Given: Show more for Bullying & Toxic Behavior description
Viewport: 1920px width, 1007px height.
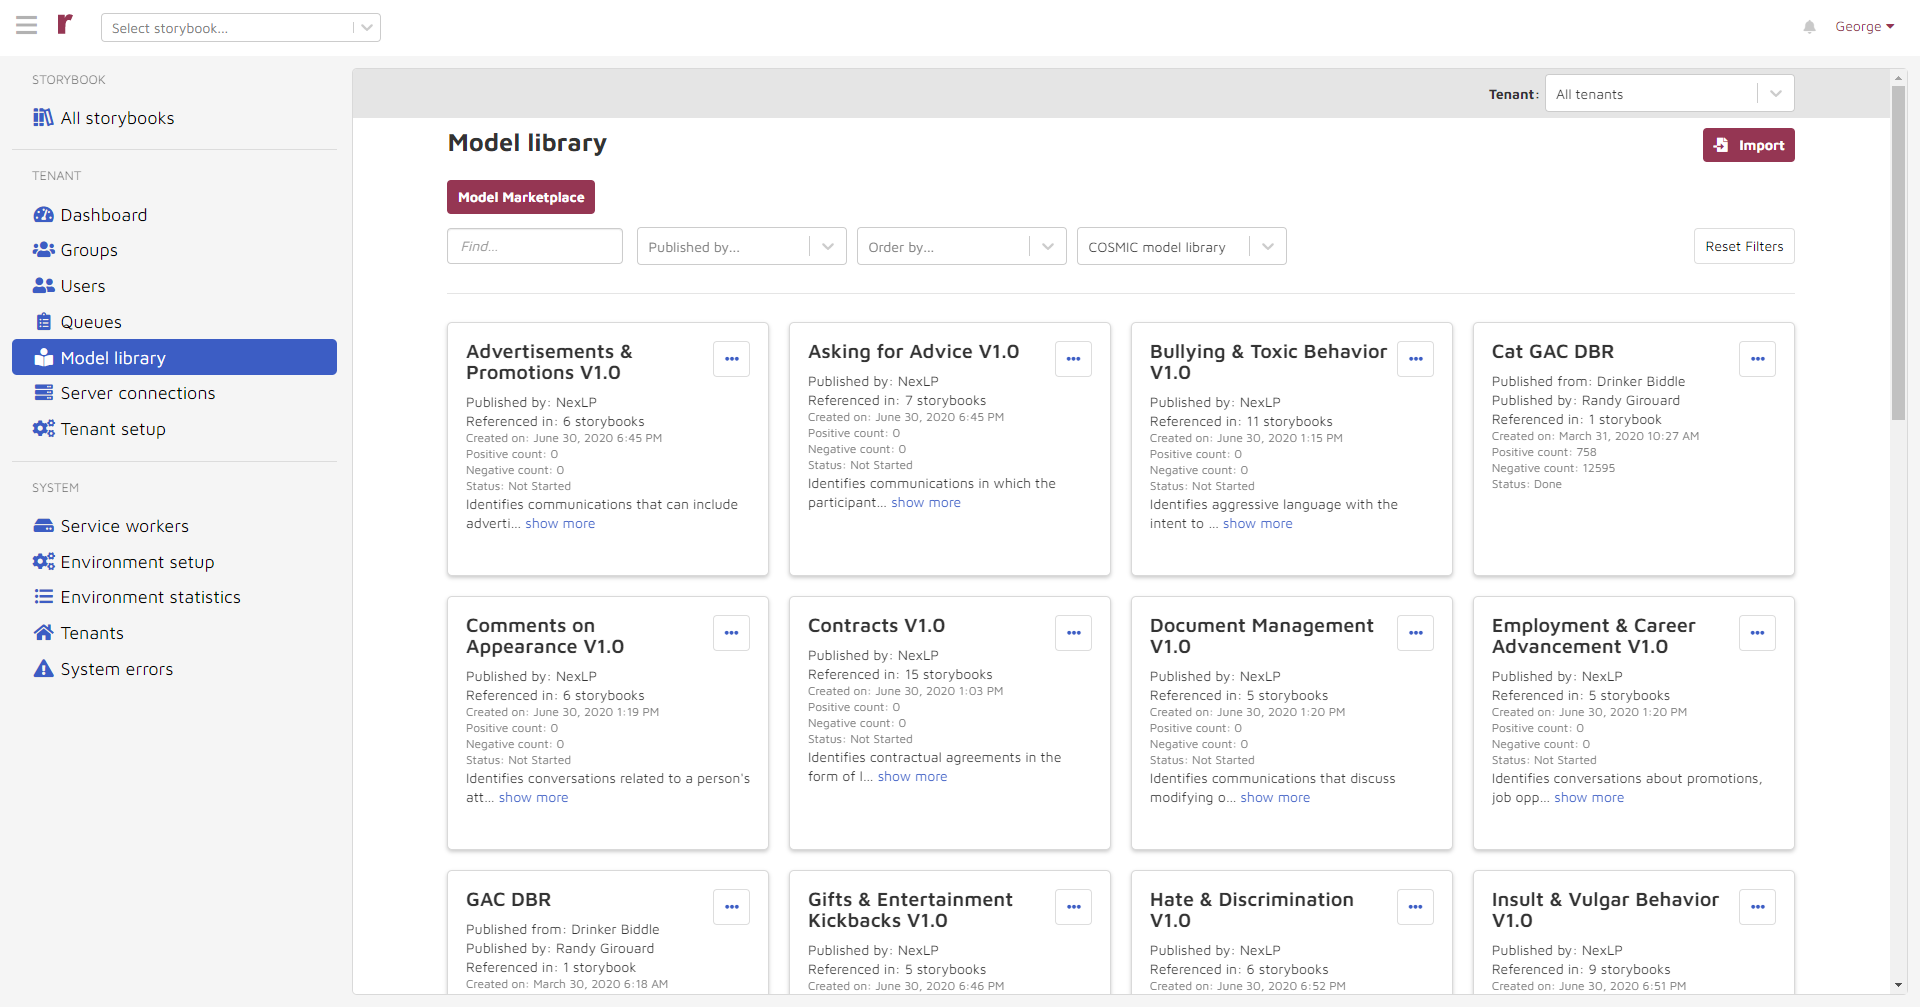Looking at the screenshot, I should (1258, 524).
